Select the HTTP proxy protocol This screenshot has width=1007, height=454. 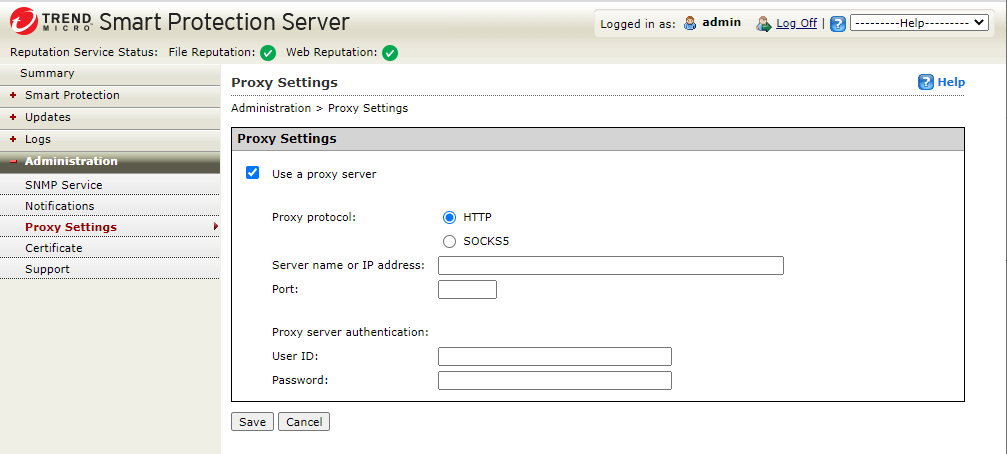pos(449,217)
